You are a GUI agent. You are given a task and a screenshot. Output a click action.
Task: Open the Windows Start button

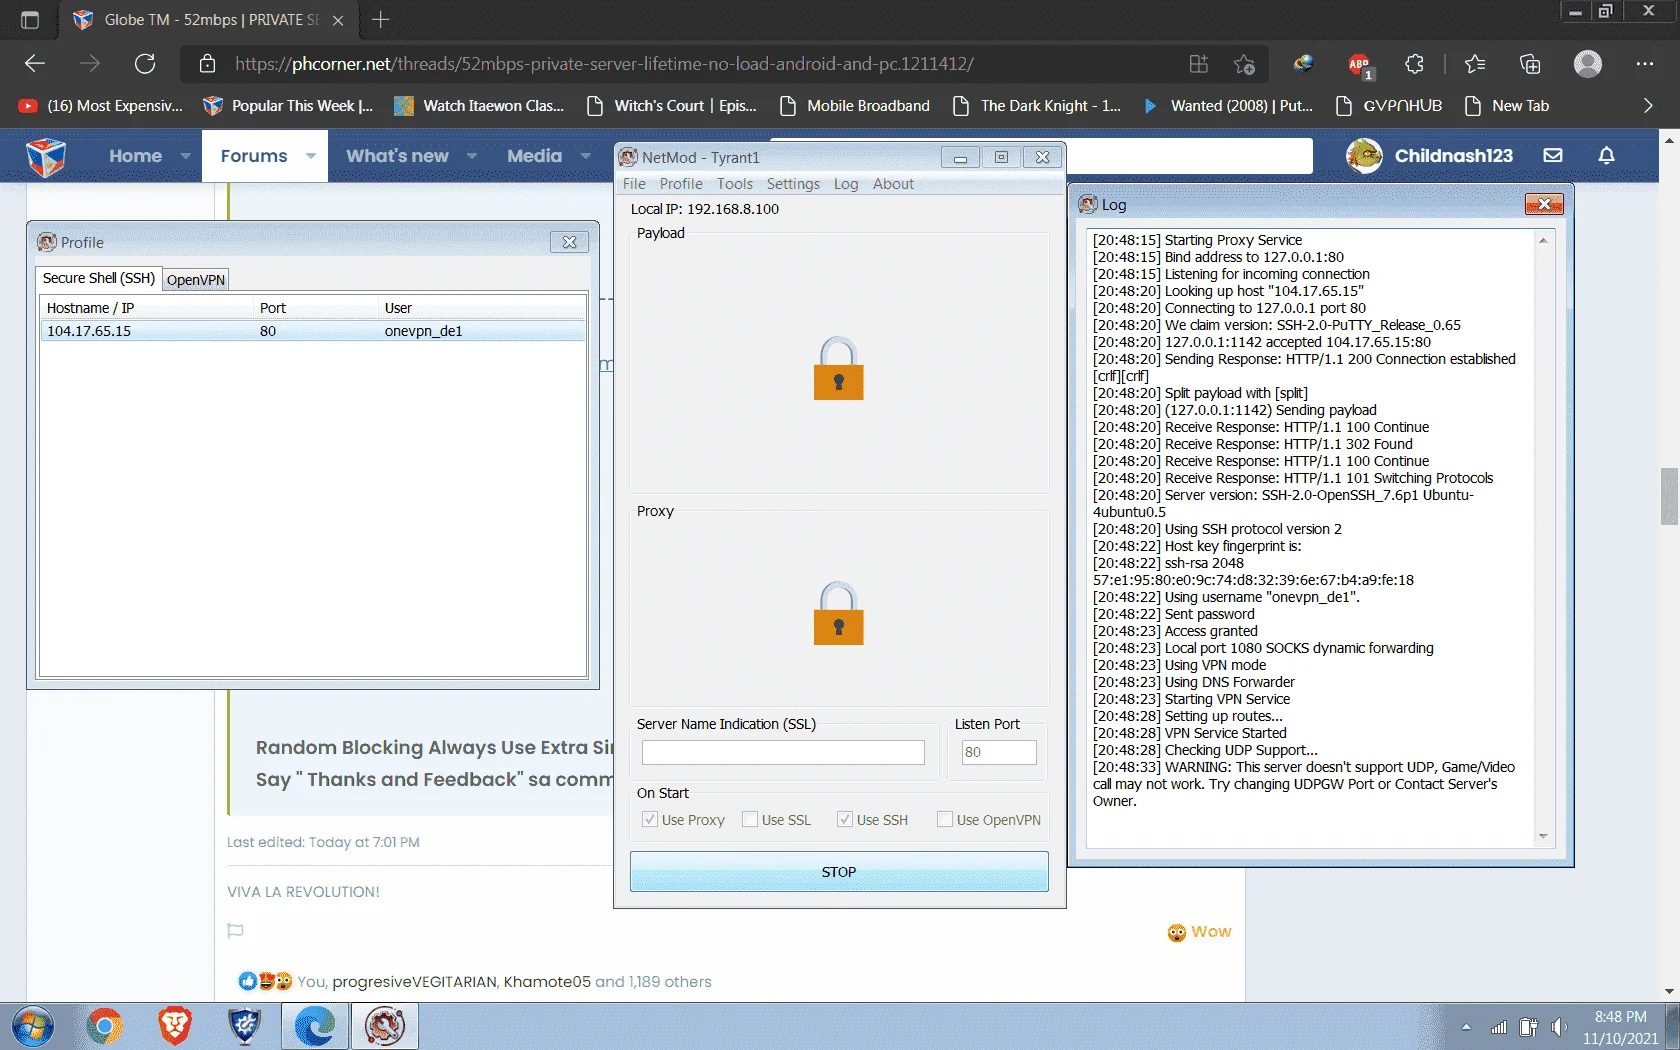[34, 1027]
